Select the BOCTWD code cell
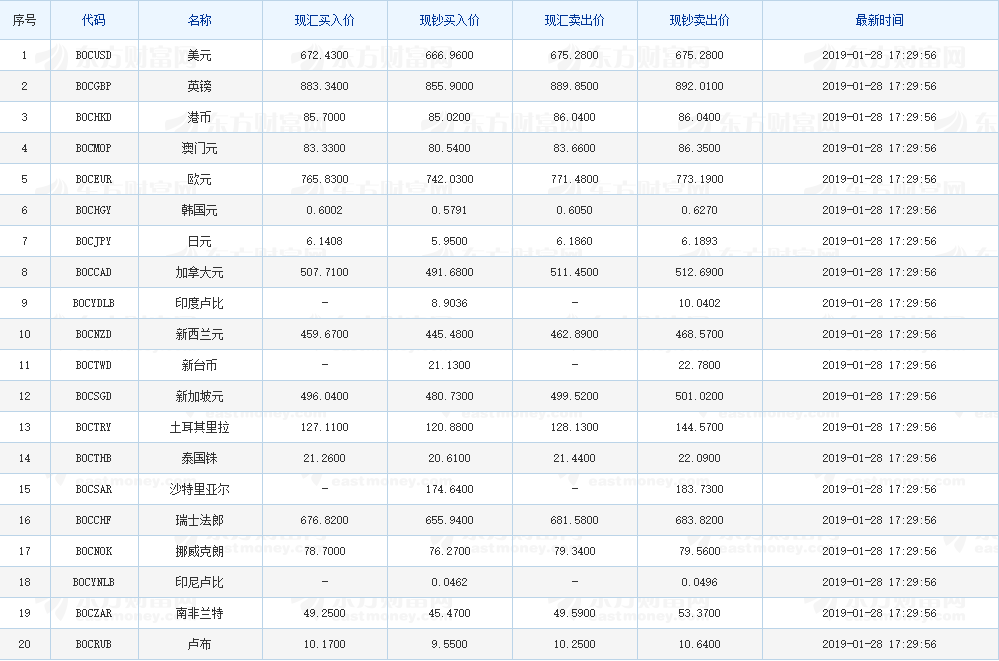 (94, 365)
